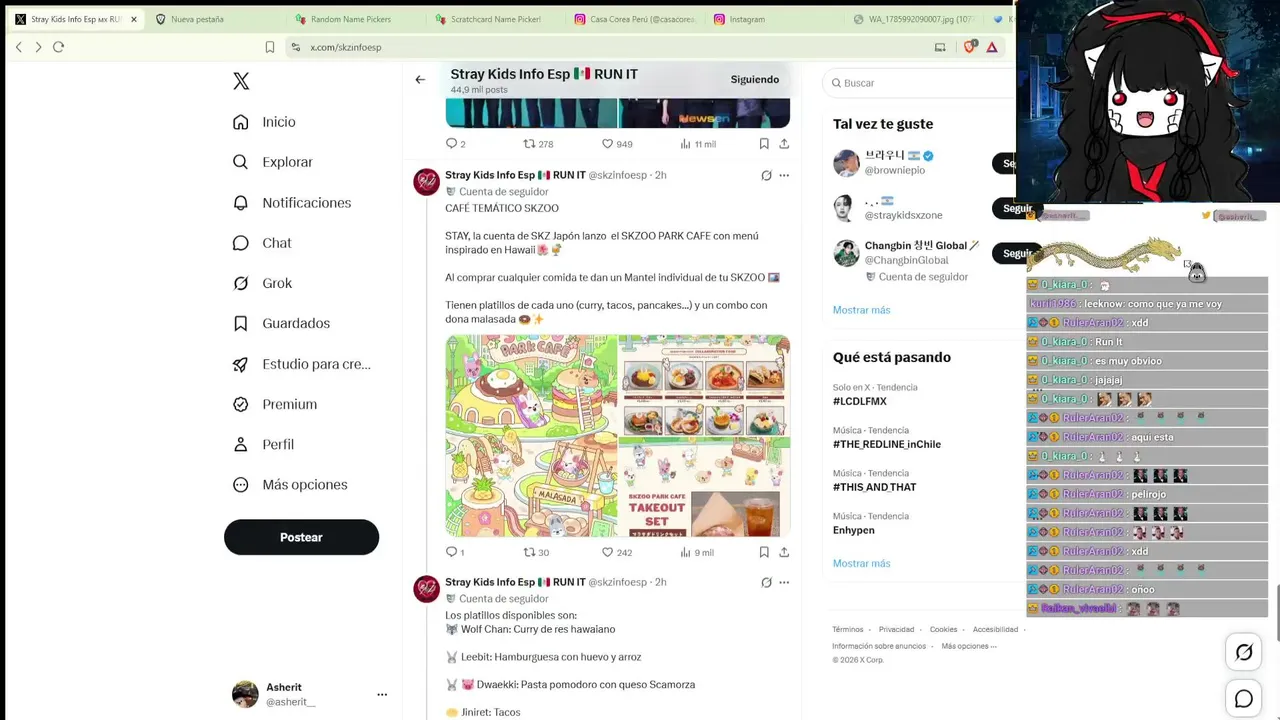Open Notificaciones in the sidebar
1280x720 pixels.
pos(292,203)
